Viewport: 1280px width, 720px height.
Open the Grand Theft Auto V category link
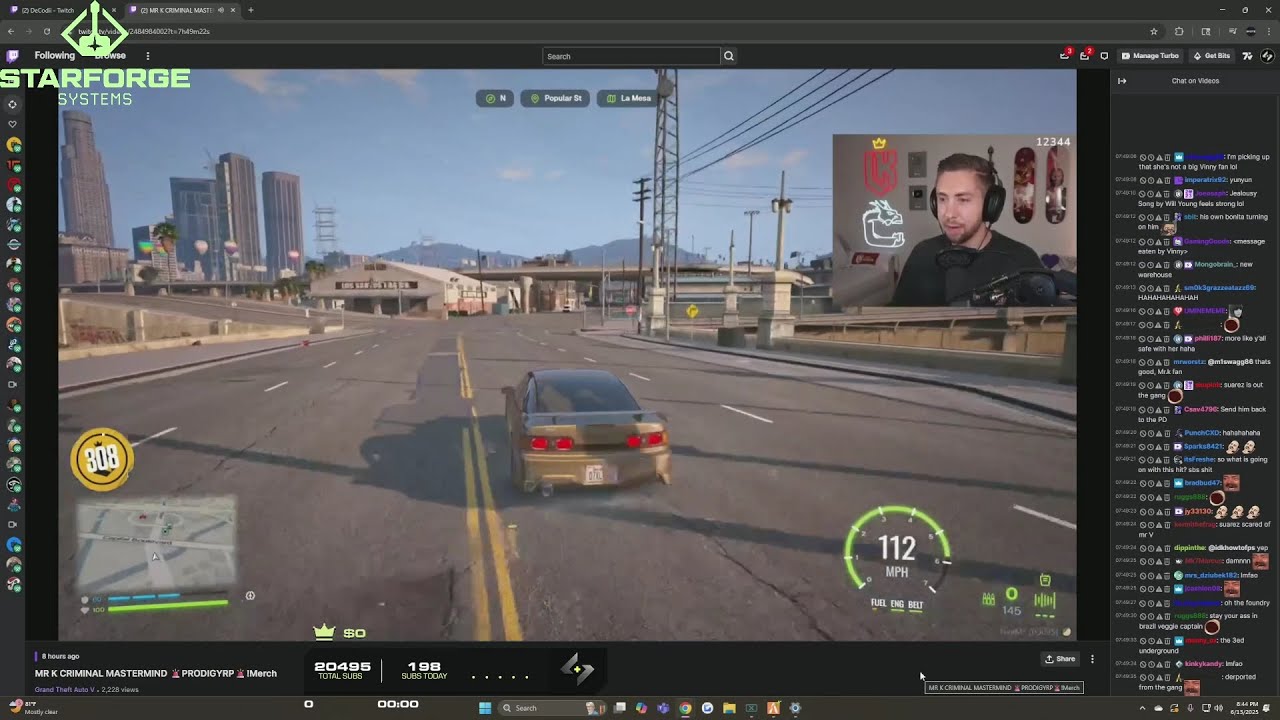65,689
